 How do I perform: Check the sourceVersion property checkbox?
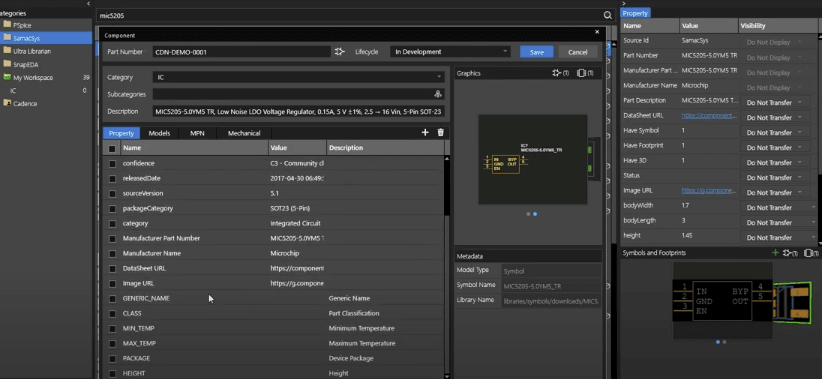pos(112,193)
